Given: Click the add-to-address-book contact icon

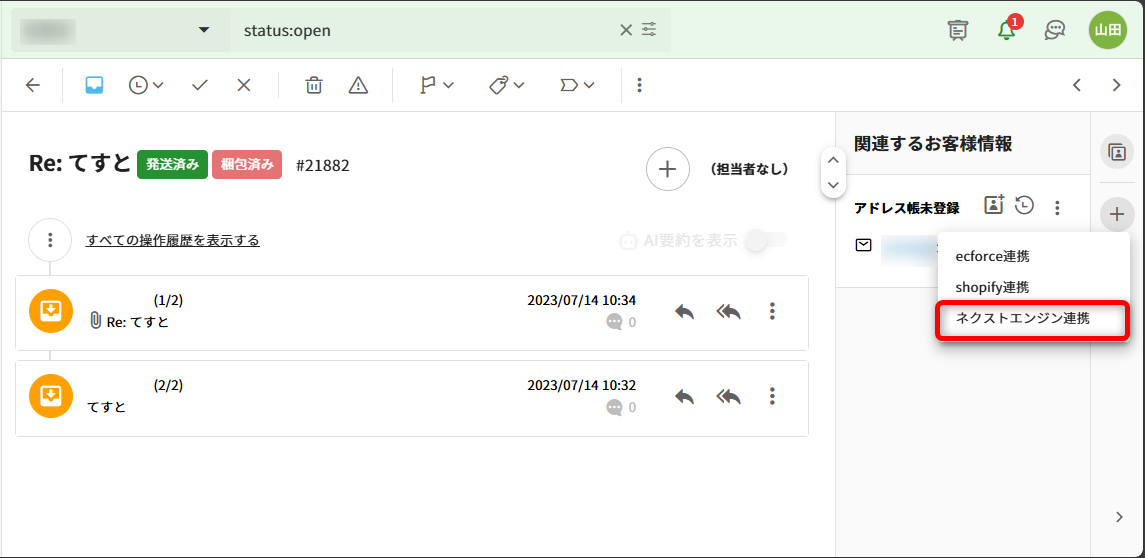Looking at the screenshot, I should pos(993,205).
